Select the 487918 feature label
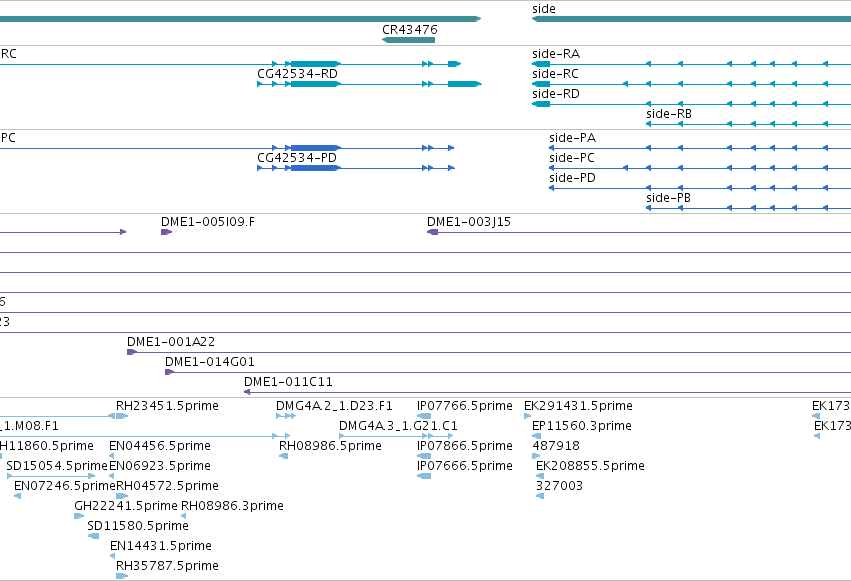 pyautogui.click(x=556, y=446)
